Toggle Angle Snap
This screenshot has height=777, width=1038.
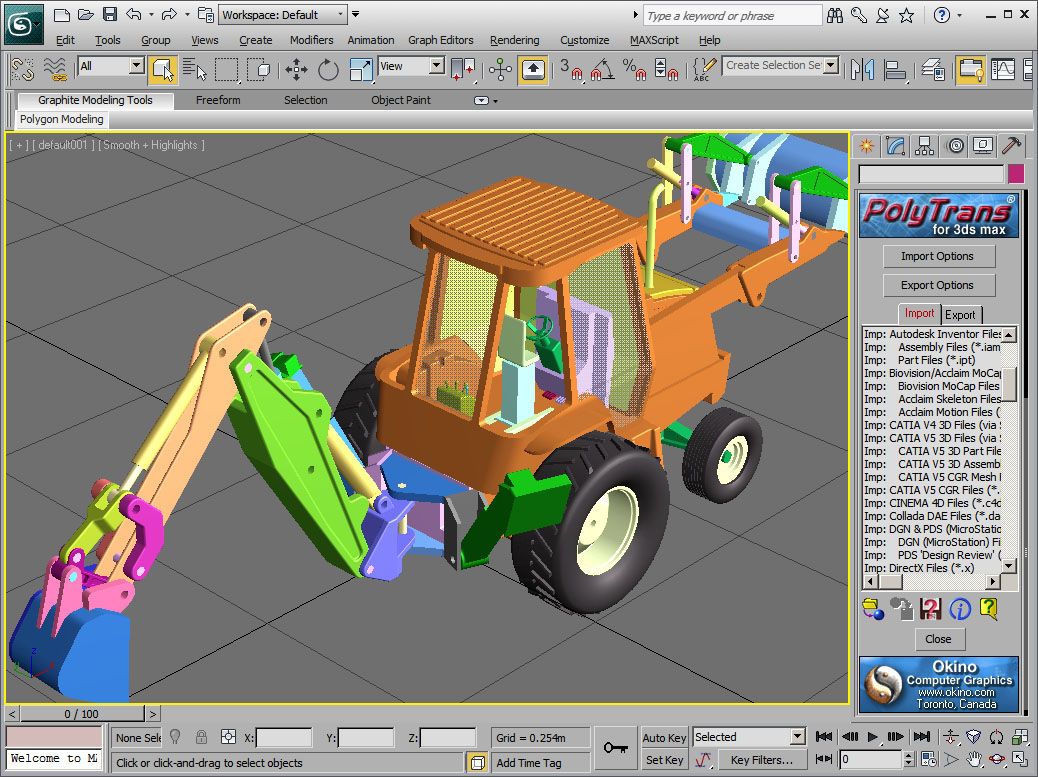(x=602, y=69)
